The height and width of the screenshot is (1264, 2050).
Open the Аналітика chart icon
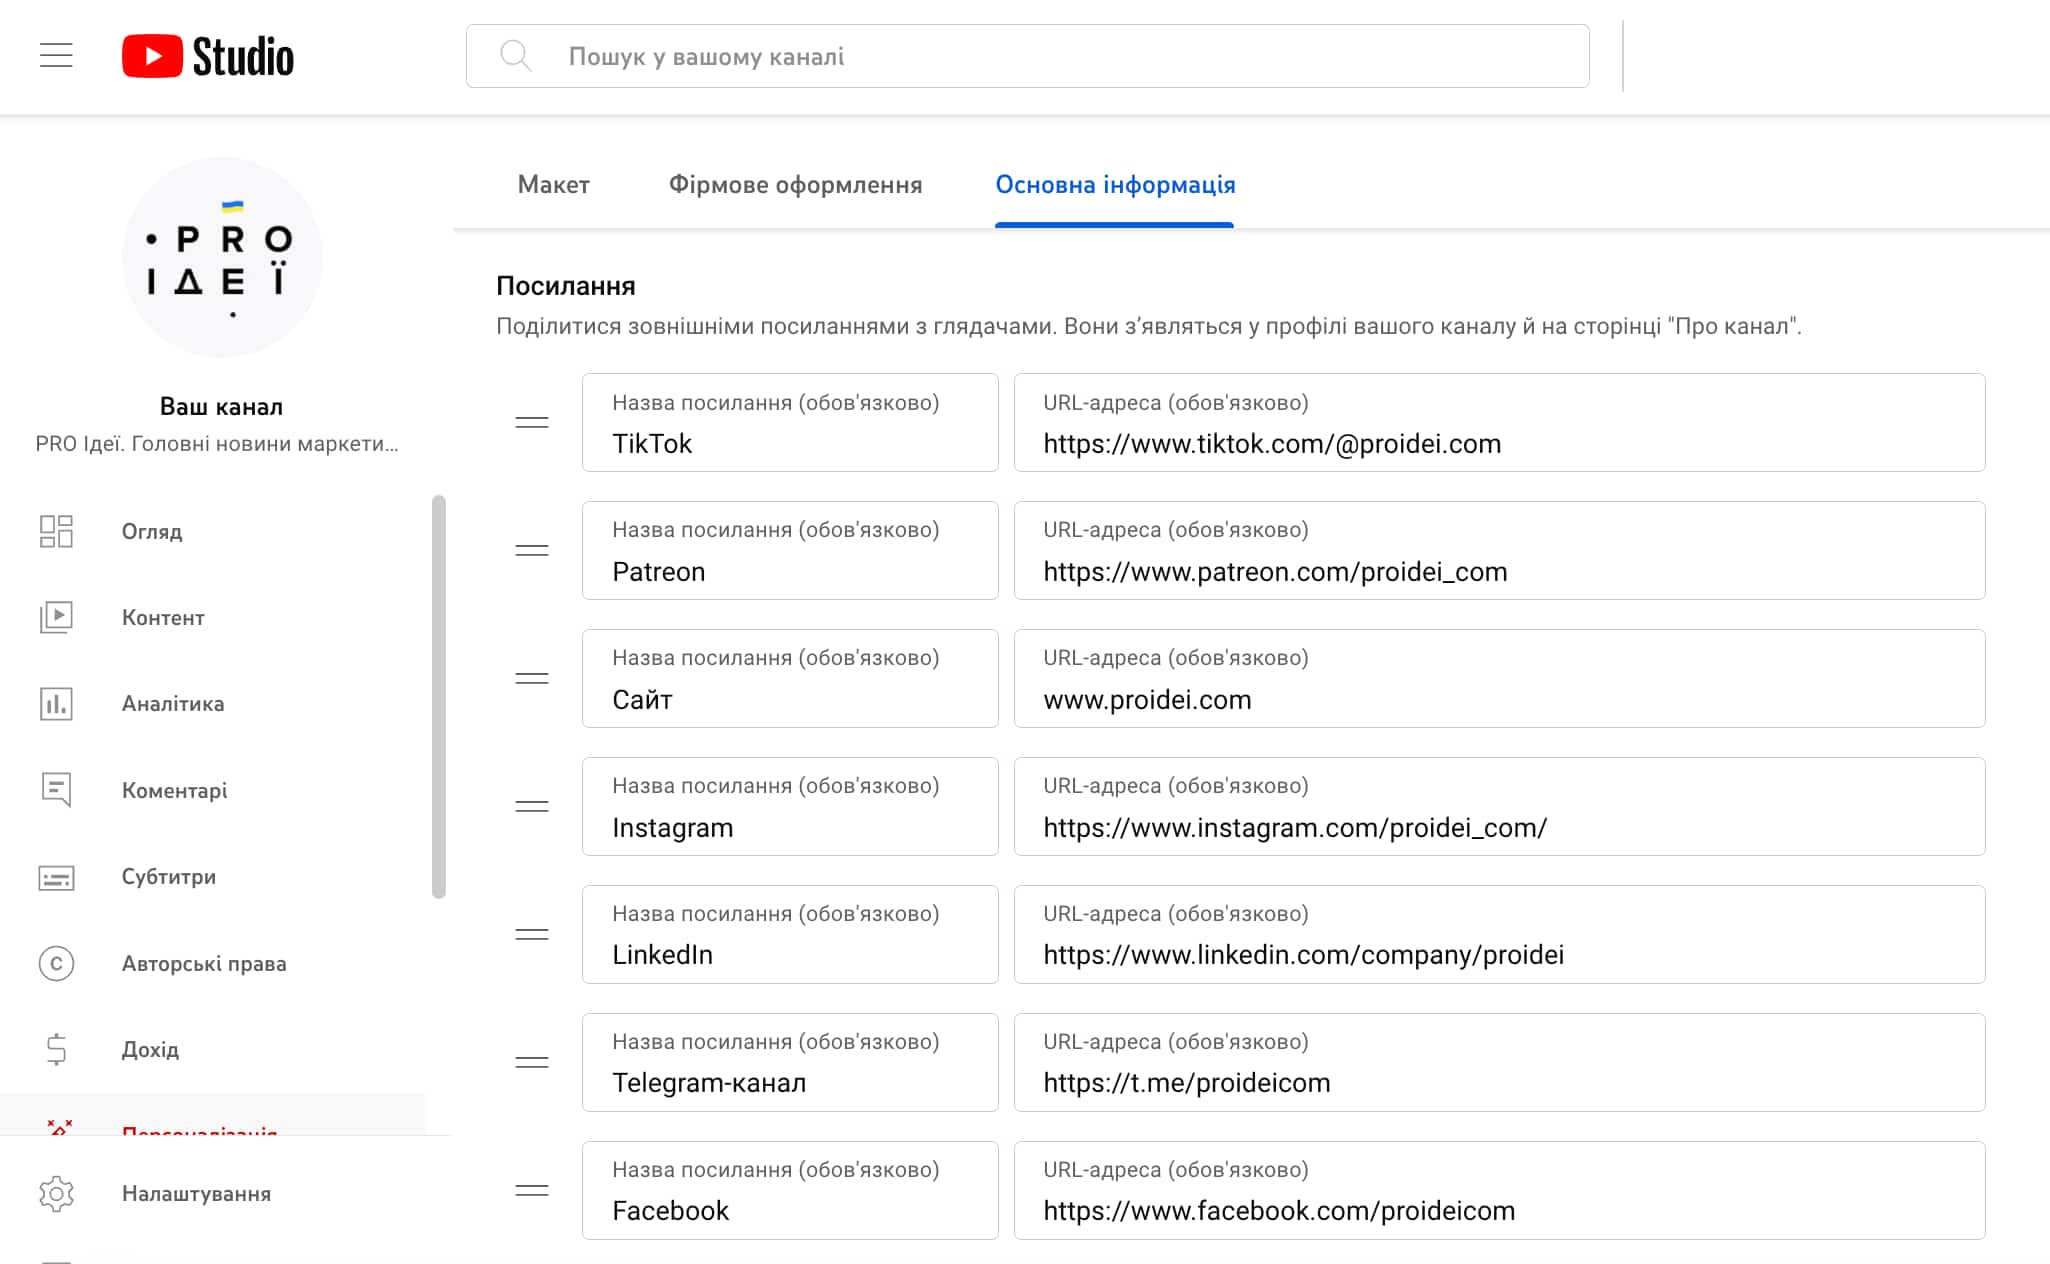coord(56,704)
